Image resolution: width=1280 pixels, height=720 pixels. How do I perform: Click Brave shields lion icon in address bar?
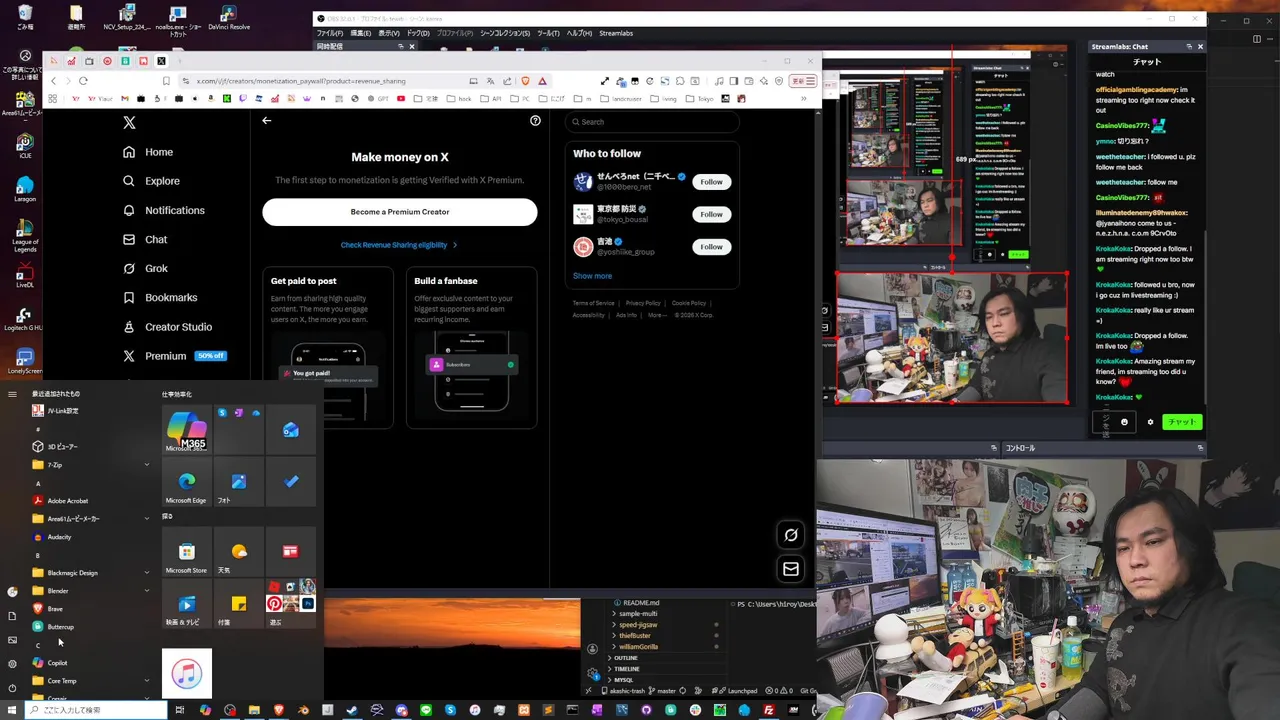tap(525, 81)
